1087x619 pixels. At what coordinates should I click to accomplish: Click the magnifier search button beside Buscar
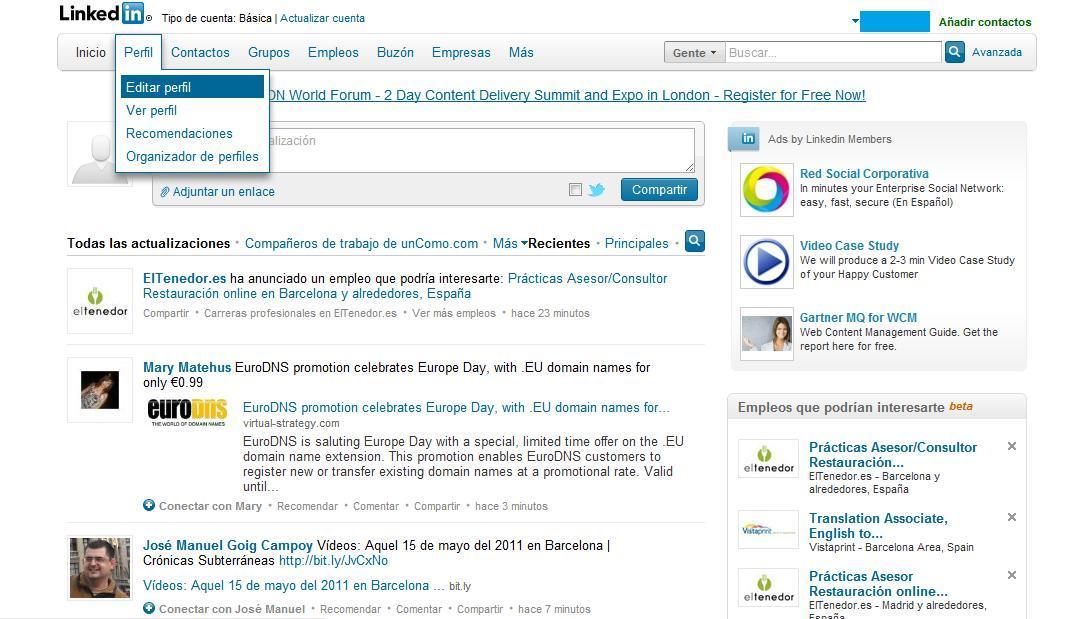coord(955,52)
